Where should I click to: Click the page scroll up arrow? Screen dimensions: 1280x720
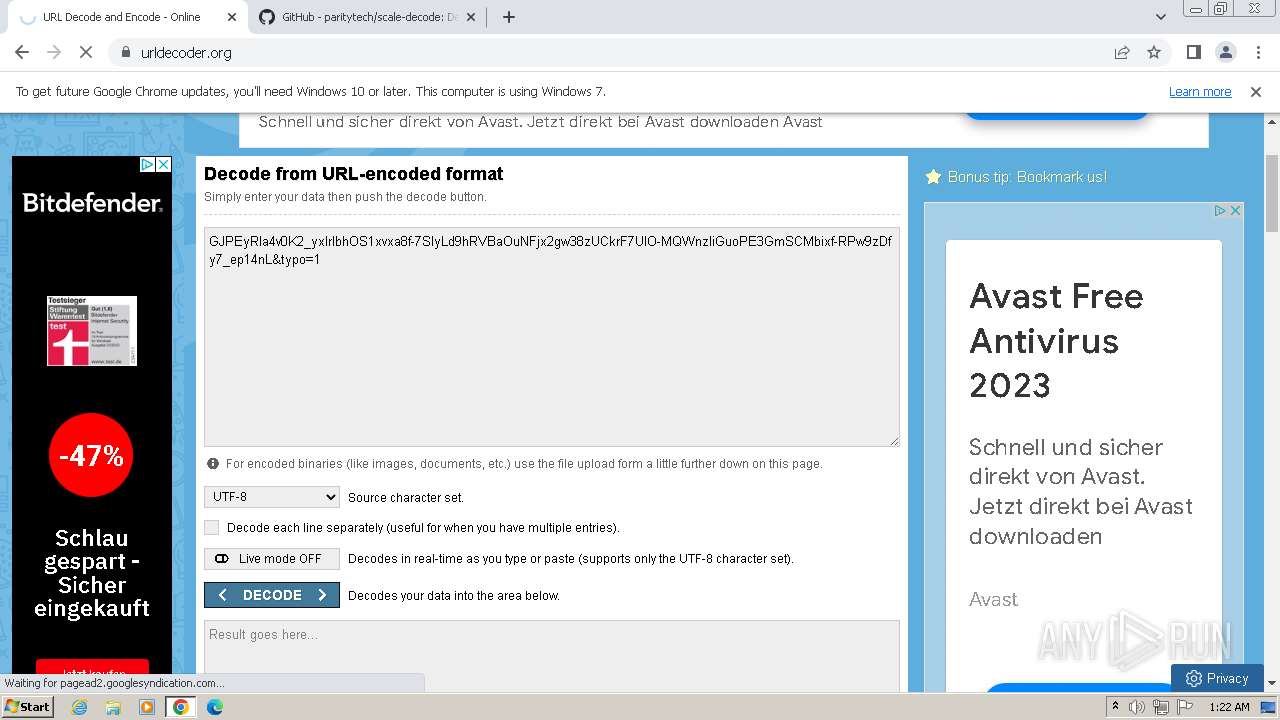tap(1272, 121)
